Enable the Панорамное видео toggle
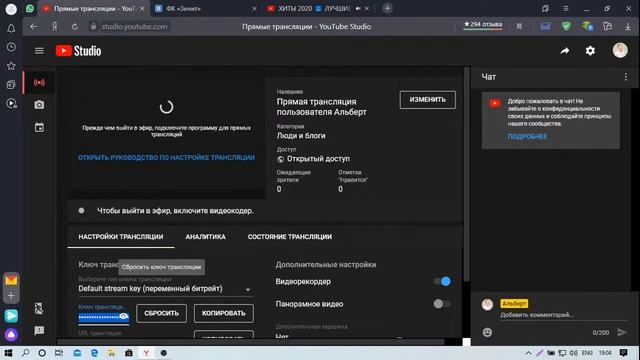Viewport: 640px width, 360px height. point(442,304)
